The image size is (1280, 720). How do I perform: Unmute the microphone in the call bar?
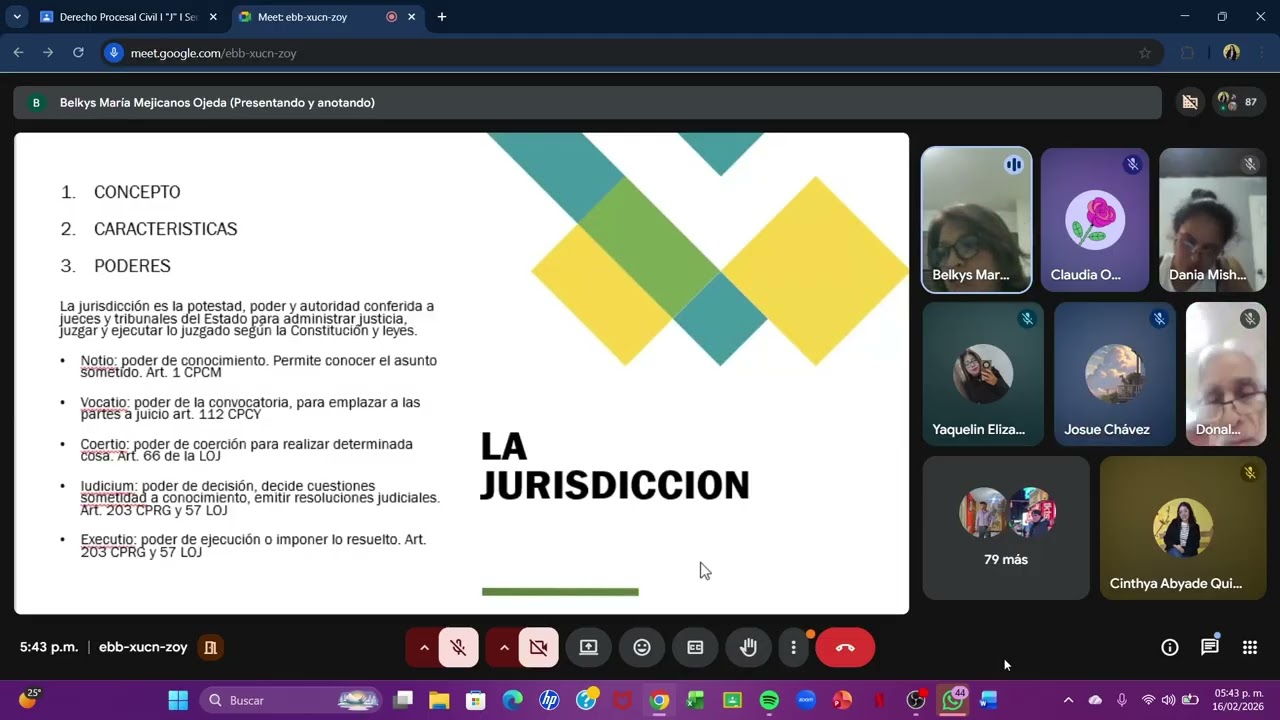tap(458, 647)
